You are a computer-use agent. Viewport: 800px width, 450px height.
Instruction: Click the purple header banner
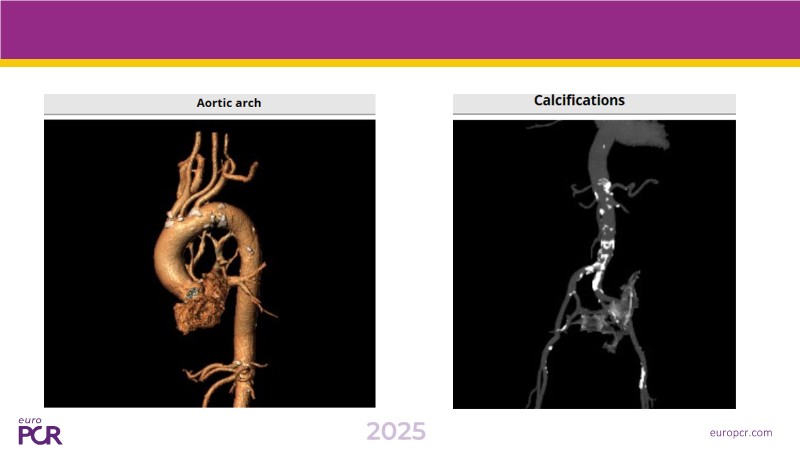coord(400,30)
